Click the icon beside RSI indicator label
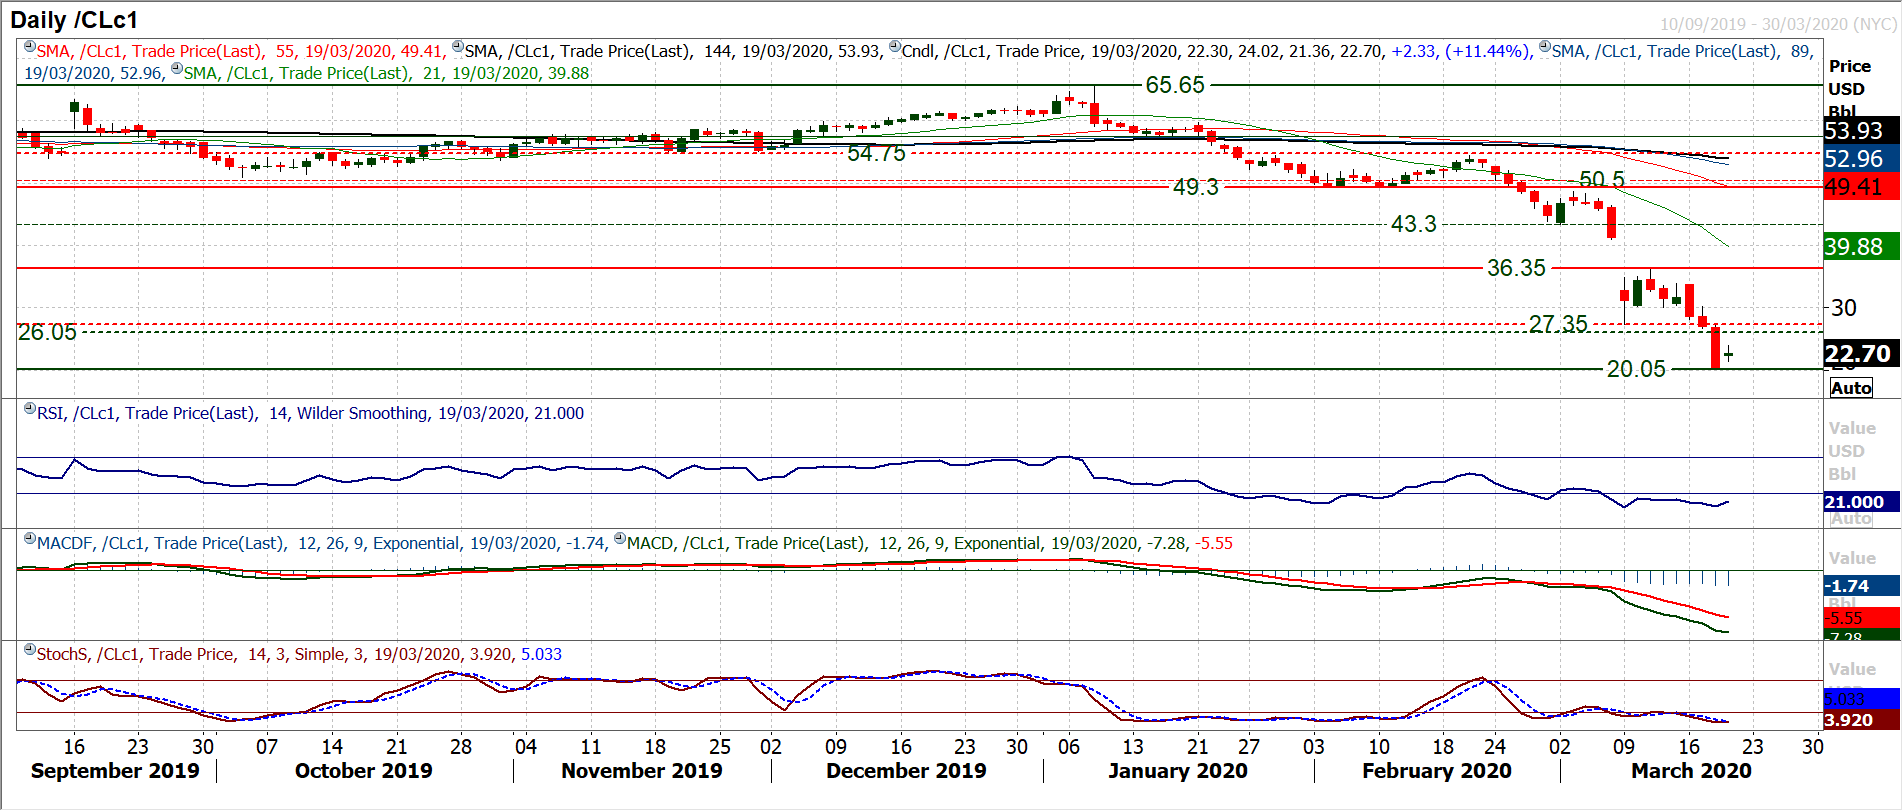The width and height of the screenshot is (1903, 811). click(x=30, y=409)
